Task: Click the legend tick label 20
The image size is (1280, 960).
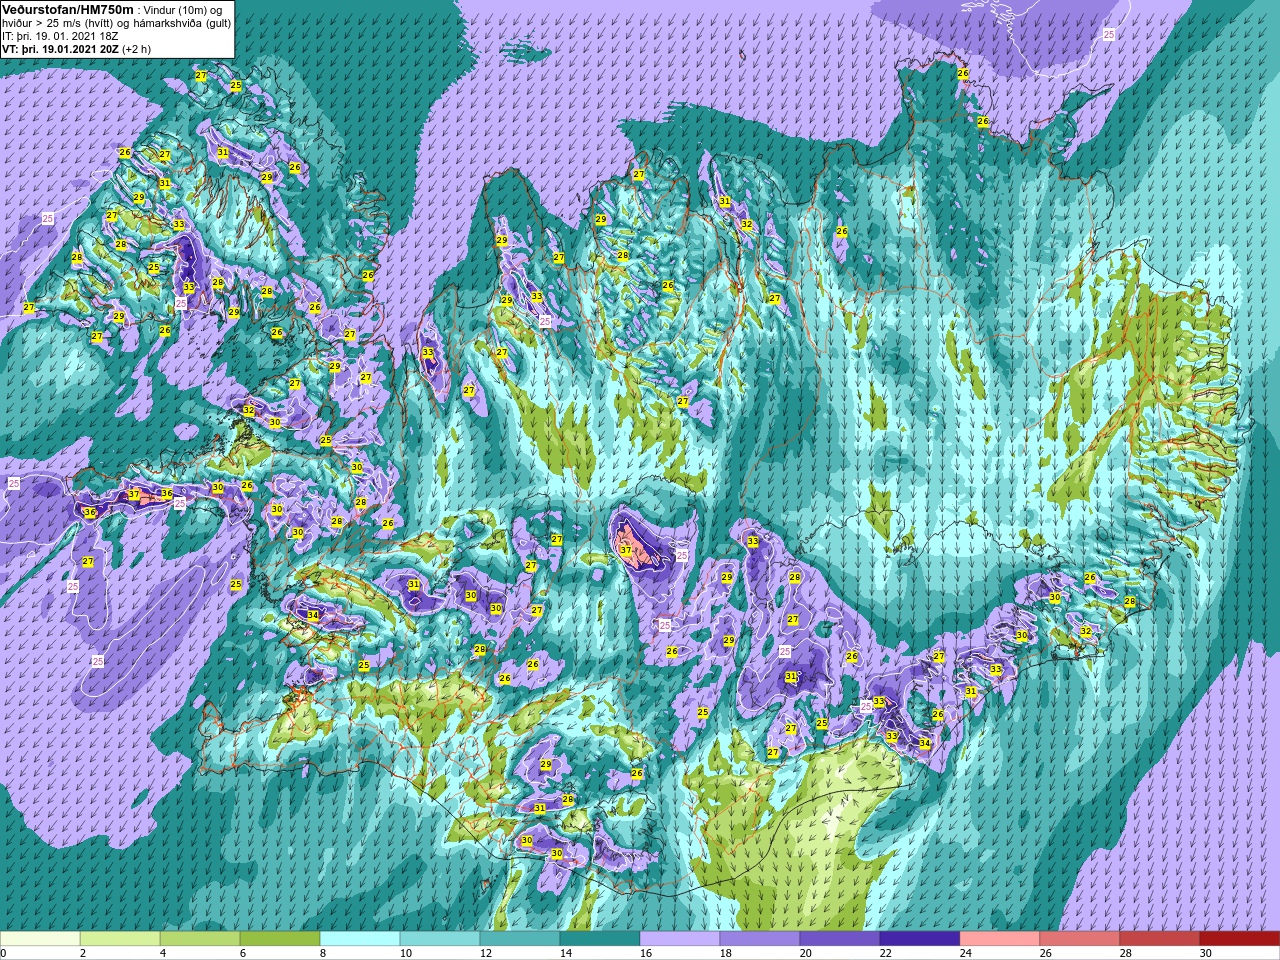Action: [x=805, y=953]
